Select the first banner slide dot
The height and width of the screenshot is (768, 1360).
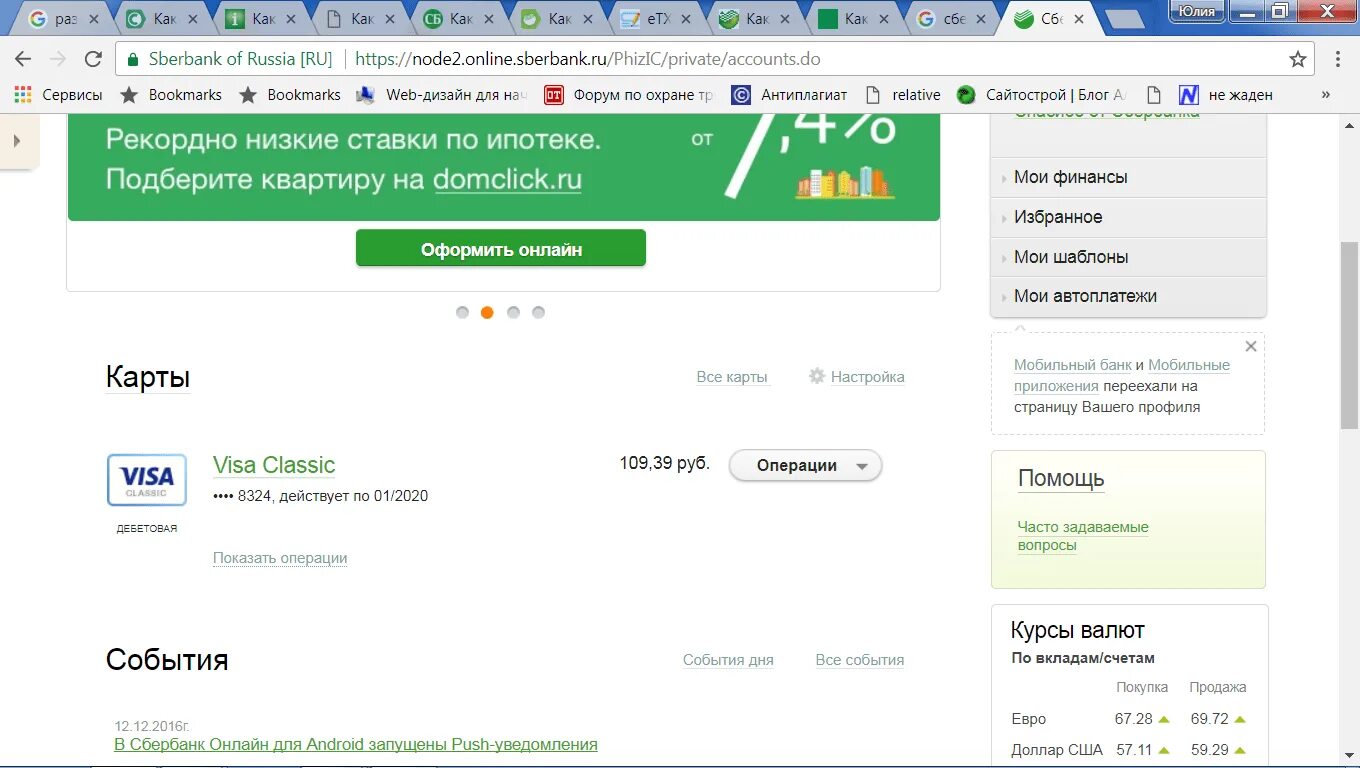(462, 312)
